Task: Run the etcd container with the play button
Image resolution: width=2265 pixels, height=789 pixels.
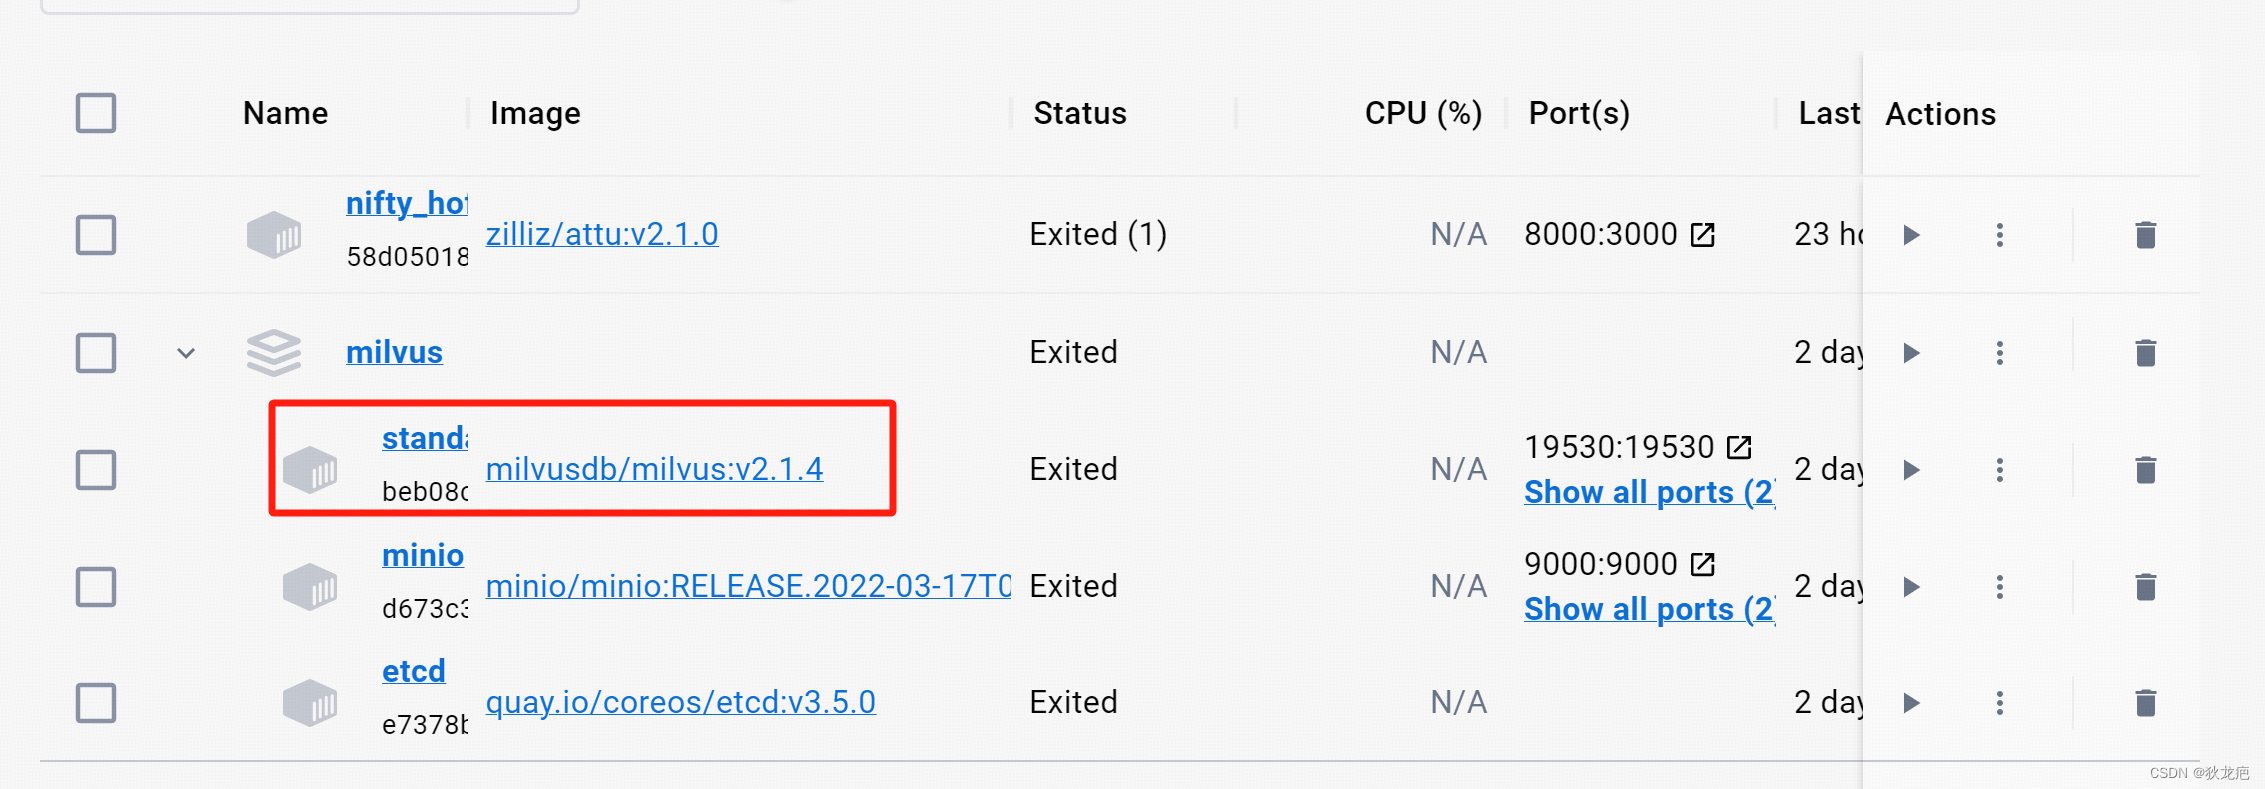Action: [1911, 703]
